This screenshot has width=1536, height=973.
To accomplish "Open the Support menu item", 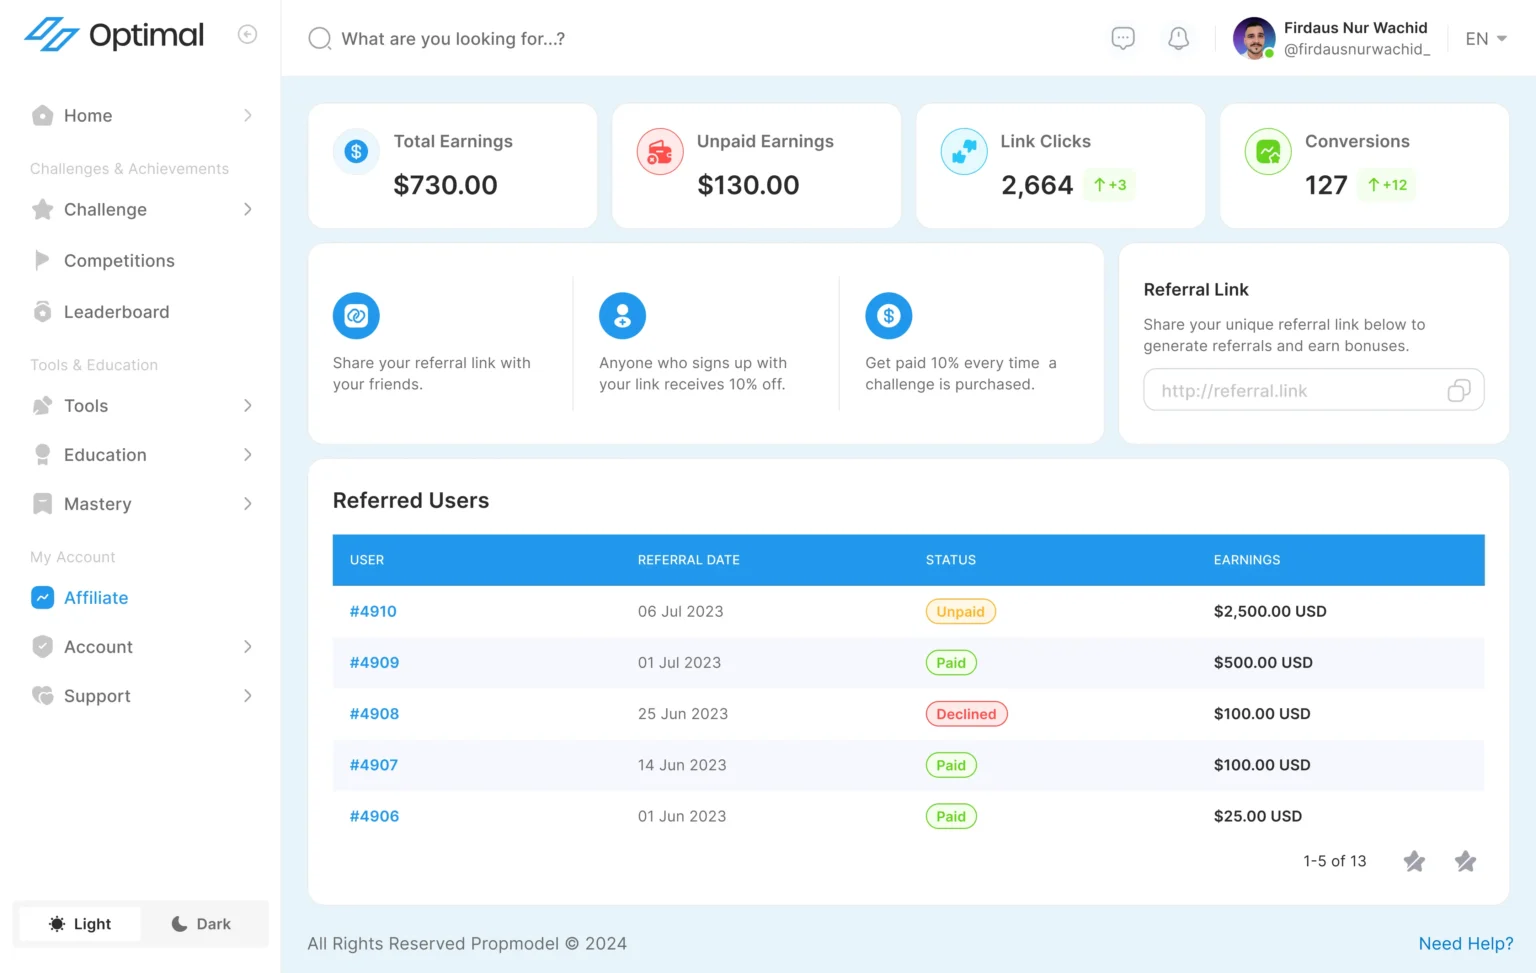I will pyautogui.click(x=97, y=695).
